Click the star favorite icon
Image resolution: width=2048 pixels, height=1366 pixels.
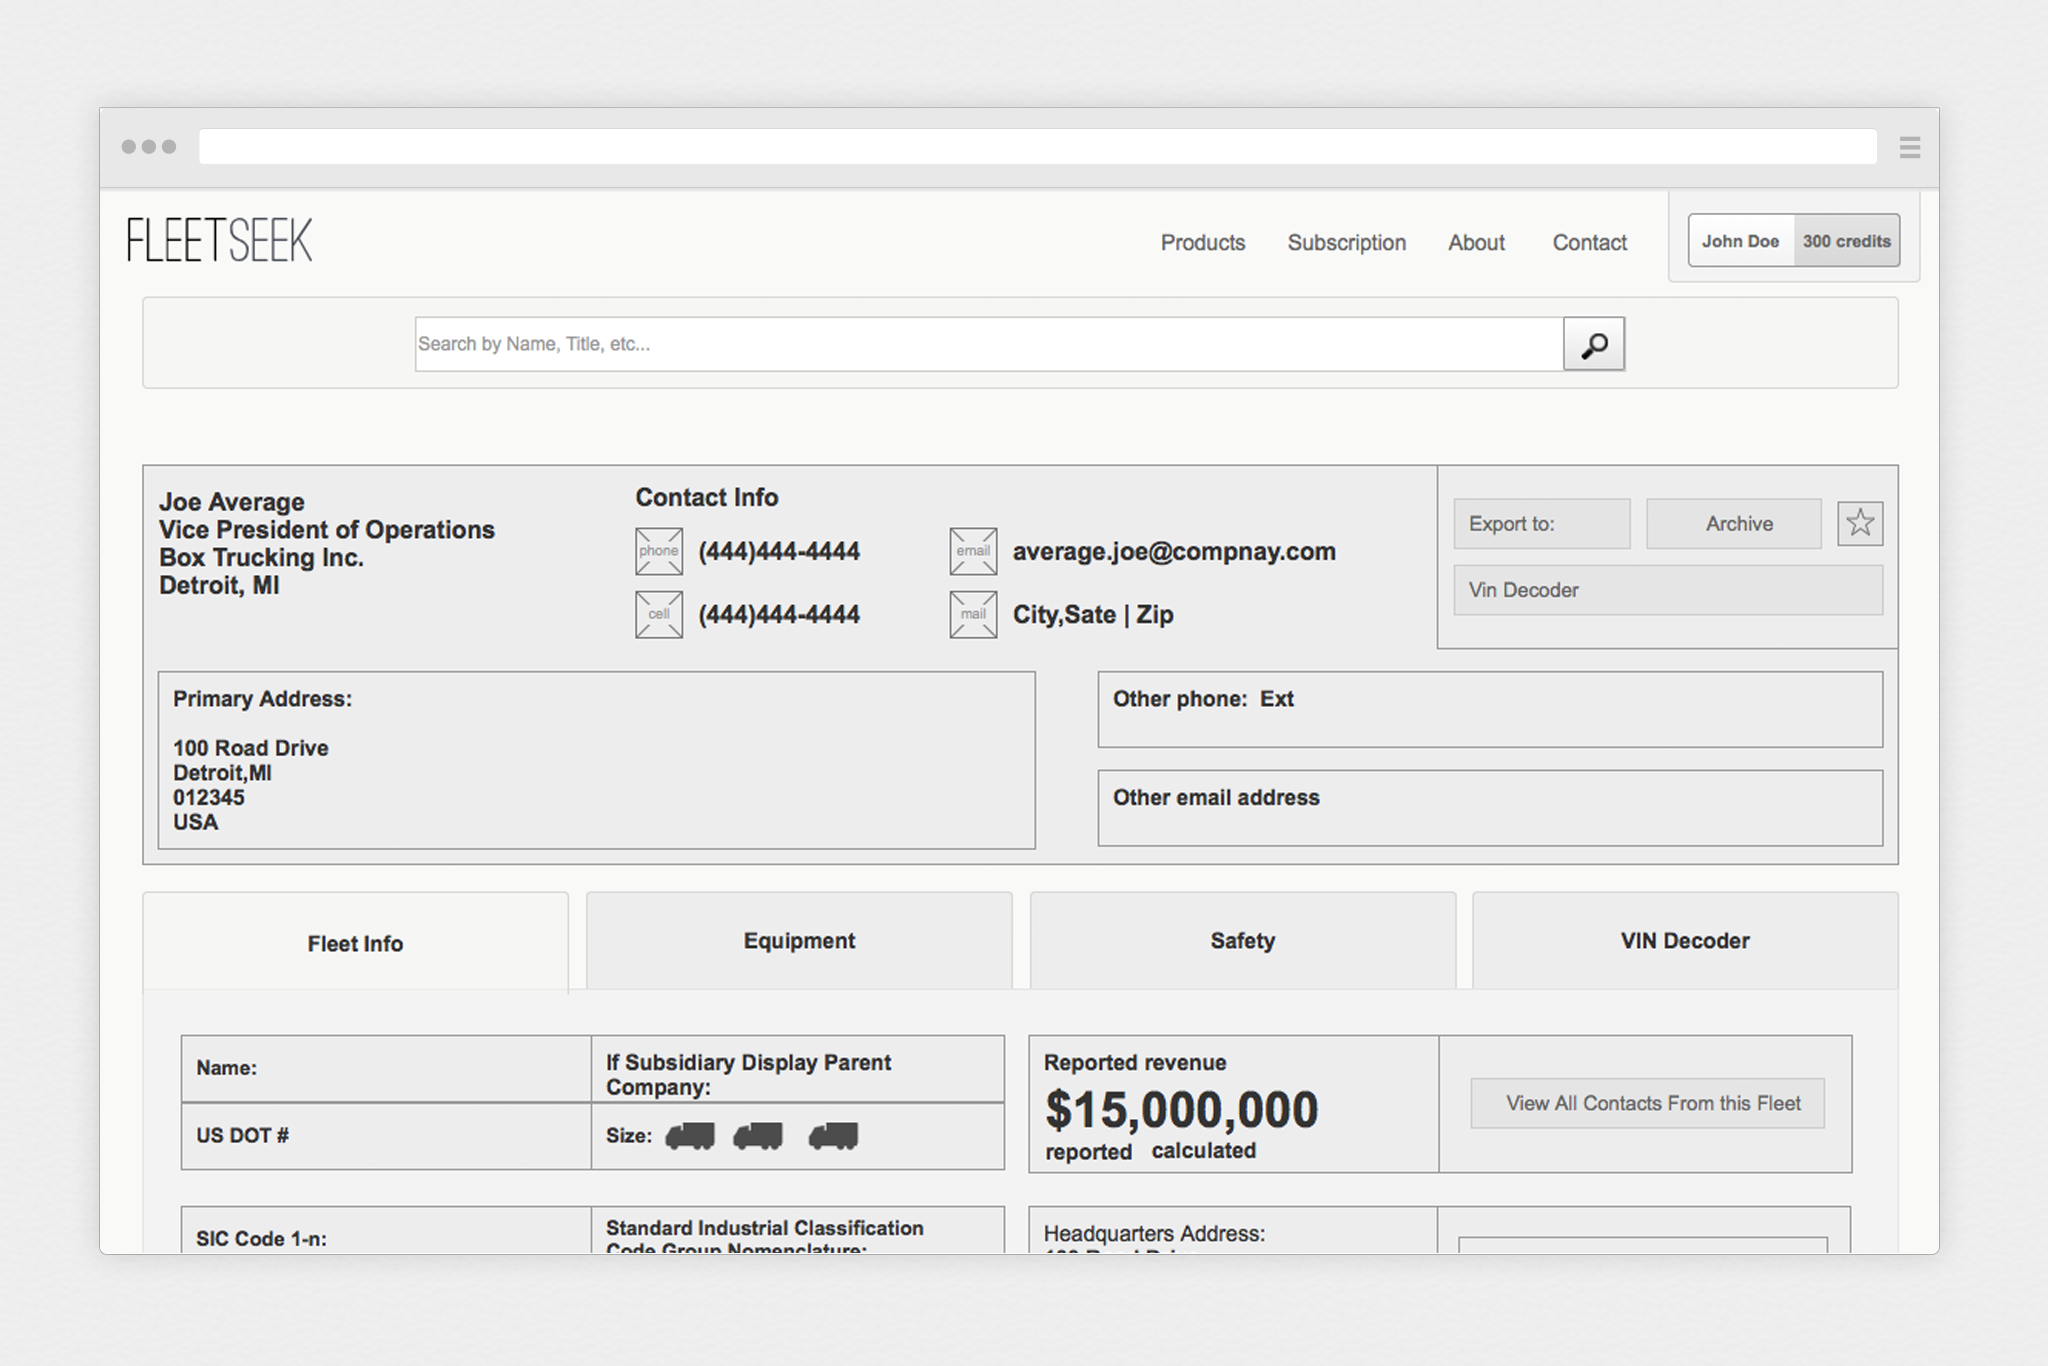click(1859, 523)
